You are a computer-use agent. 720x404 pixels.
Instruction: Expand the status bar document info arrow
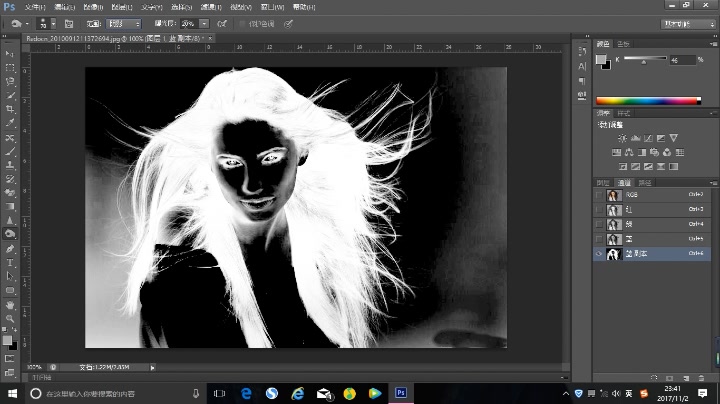(152, 367)
